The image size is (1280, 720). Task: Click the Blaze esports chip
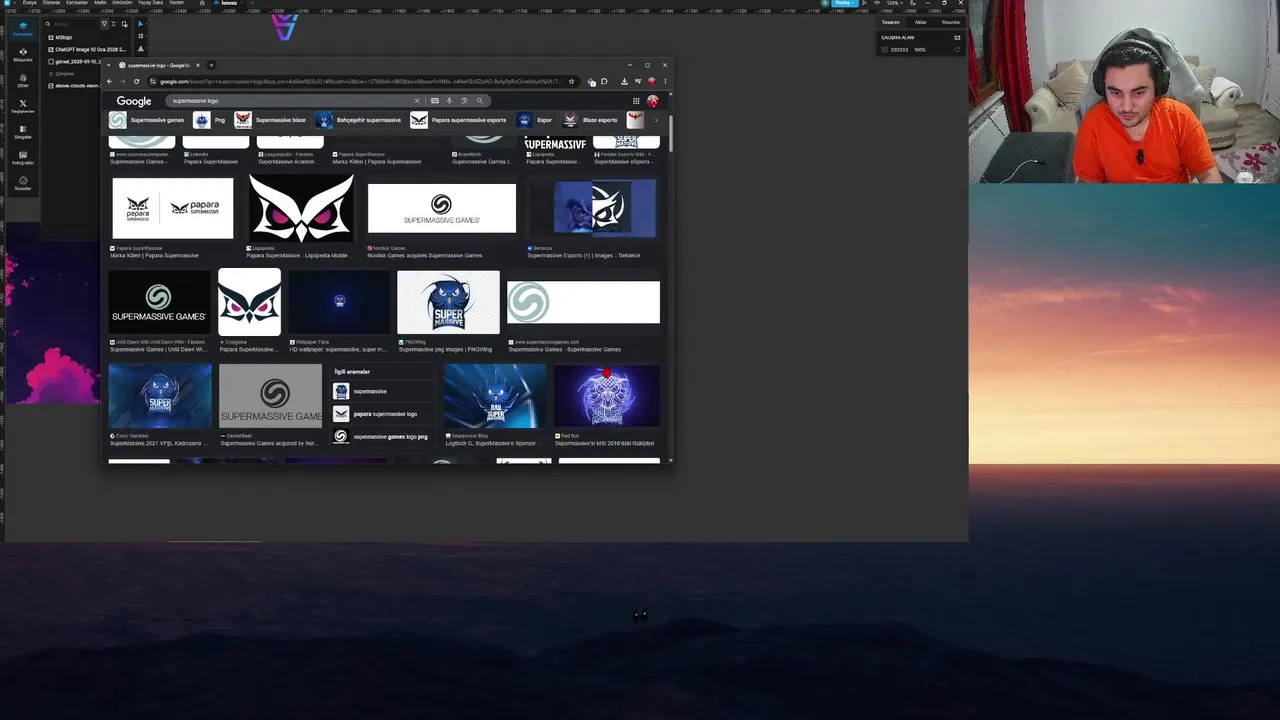pos(590,120)
